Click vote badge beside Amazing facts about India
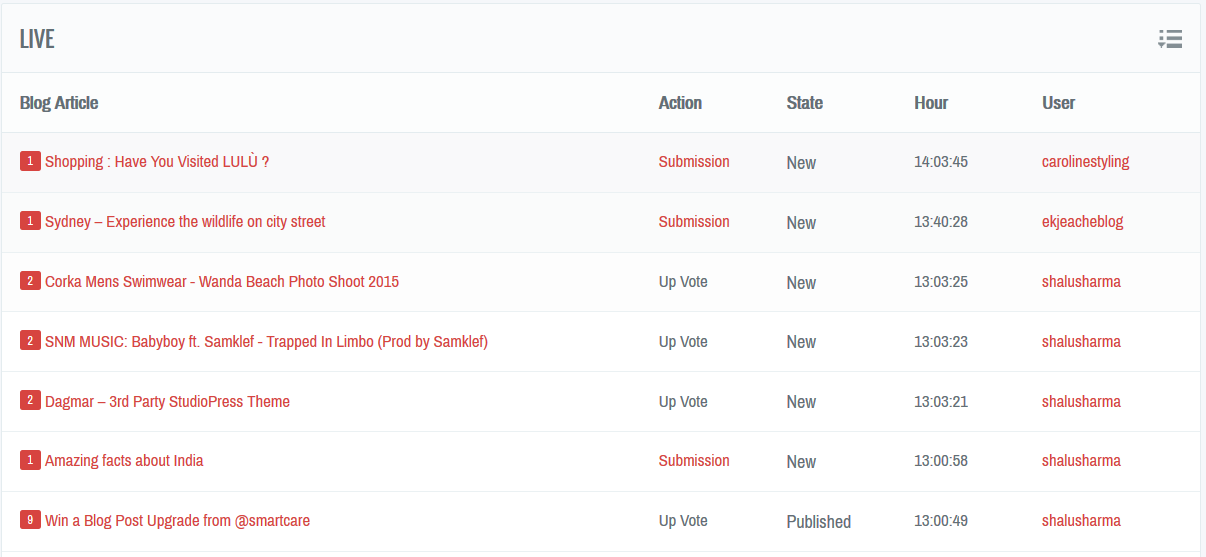This screenshot has width=1206, height=557. click(30, 460)
